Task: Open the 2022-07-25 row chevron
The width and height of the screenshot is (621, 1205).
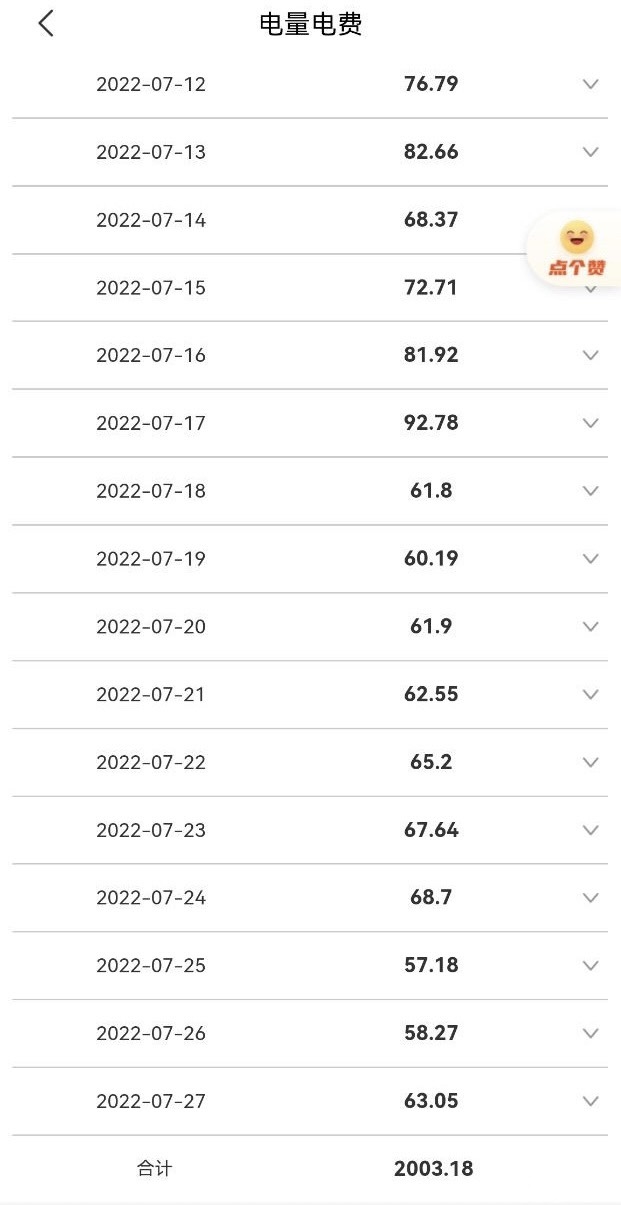Action: coord(590,965)
